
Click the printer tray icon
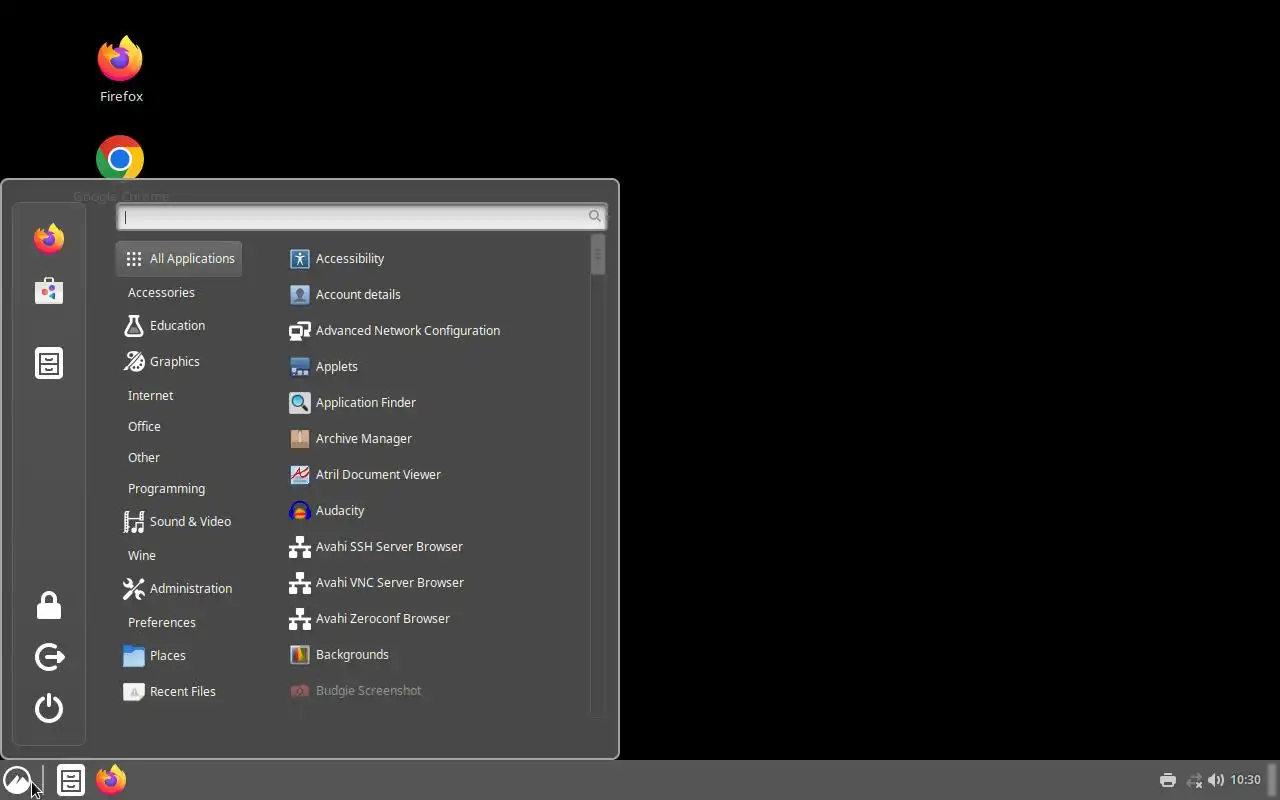[1167, 780]
